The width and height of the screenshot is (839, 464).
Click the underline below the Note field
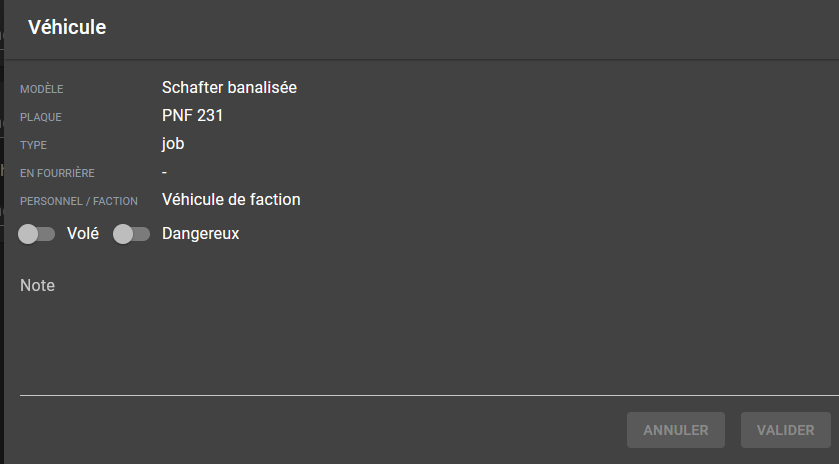pyautogui.click(x=420, y=395)
